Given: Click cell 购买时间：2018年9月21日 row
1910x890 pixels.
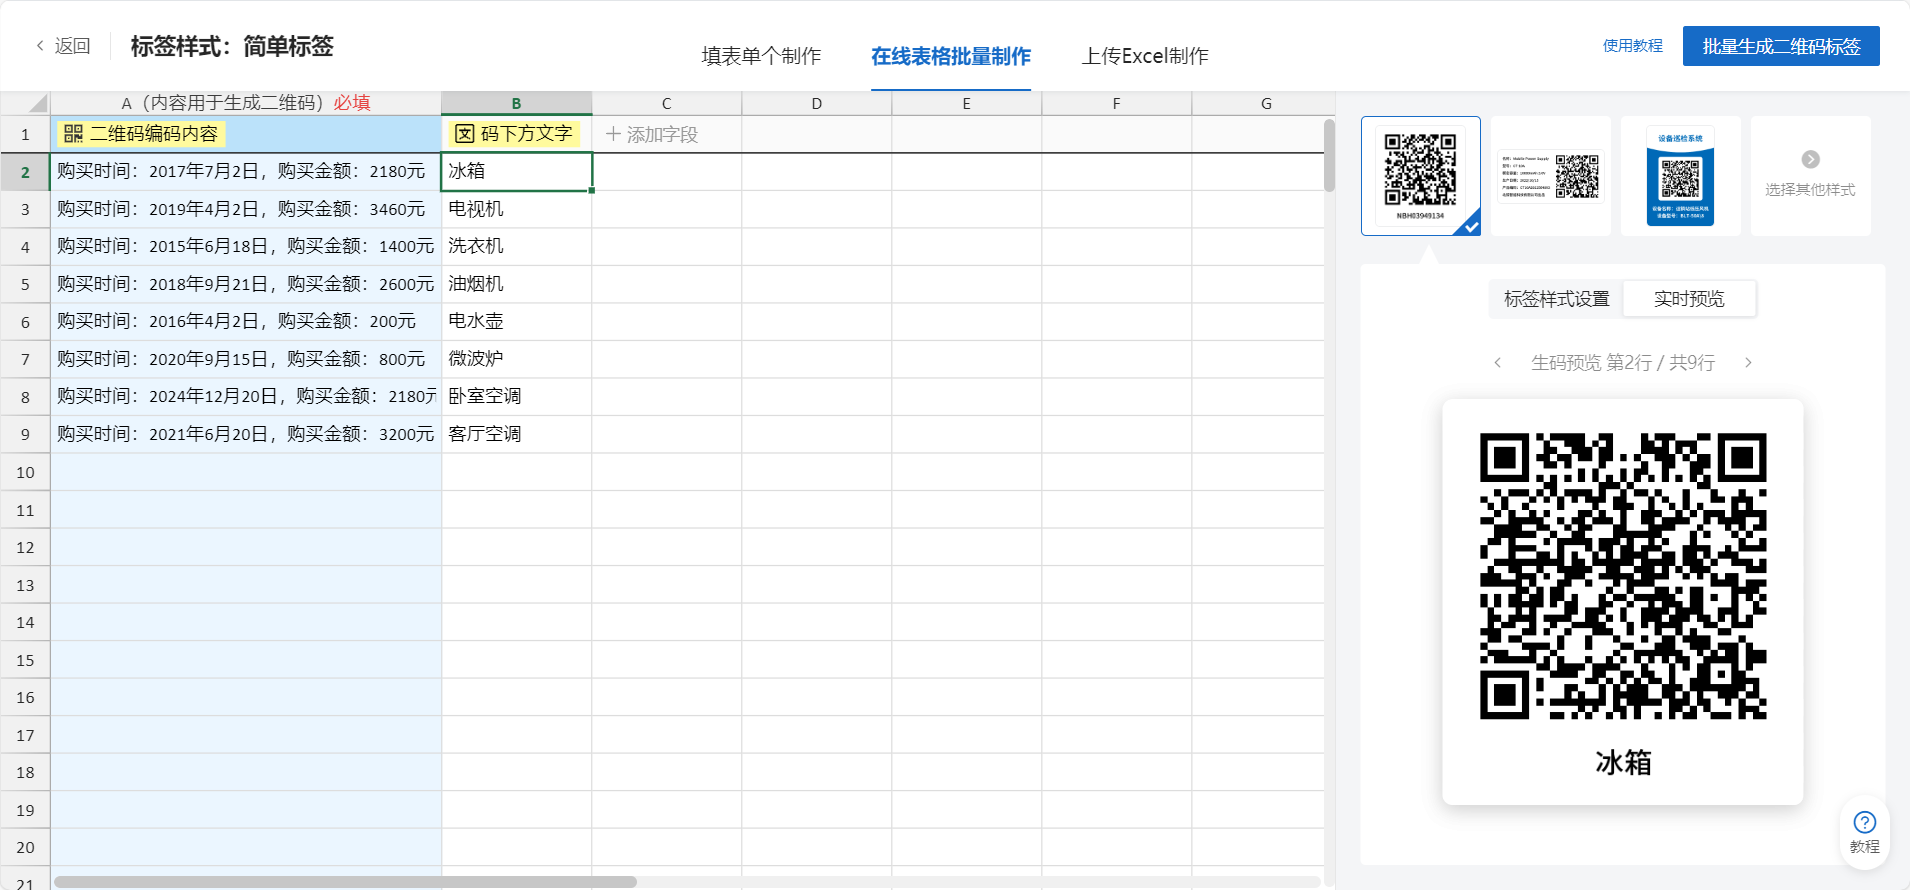Looking at the screenshot, I should 246,284.
